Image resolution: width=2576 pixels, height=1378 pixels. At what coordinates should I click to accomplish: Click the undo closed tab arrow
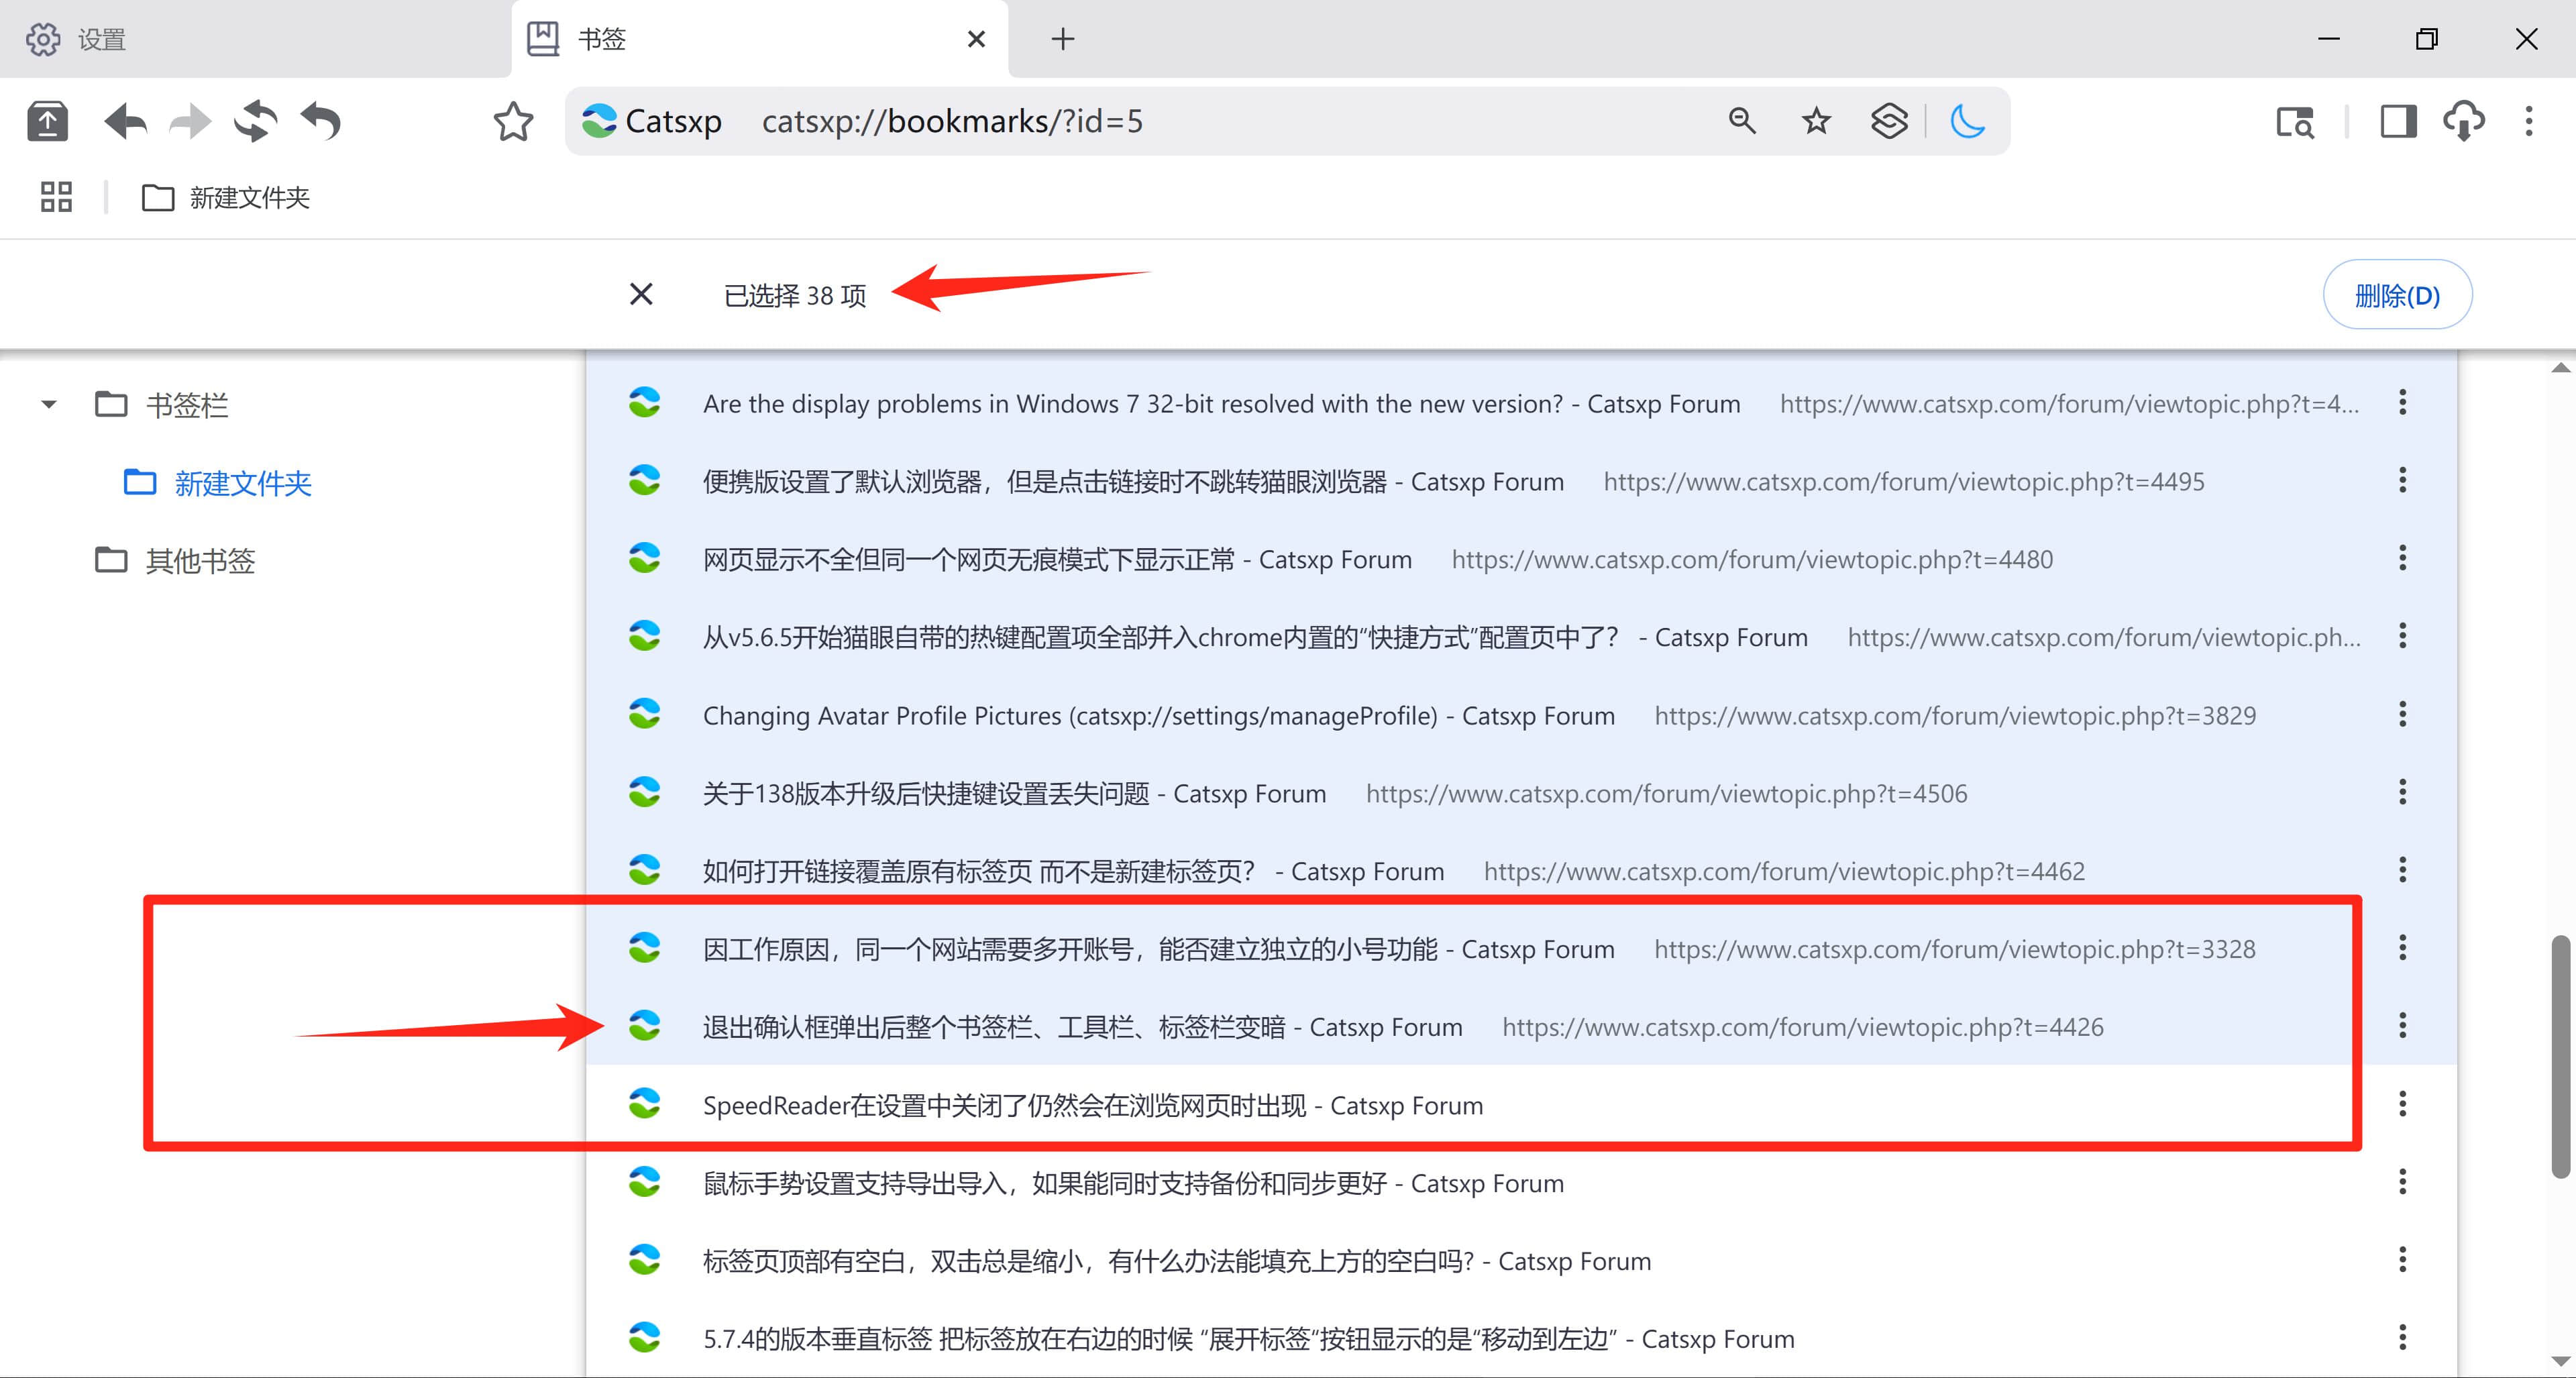pos(321,122)
